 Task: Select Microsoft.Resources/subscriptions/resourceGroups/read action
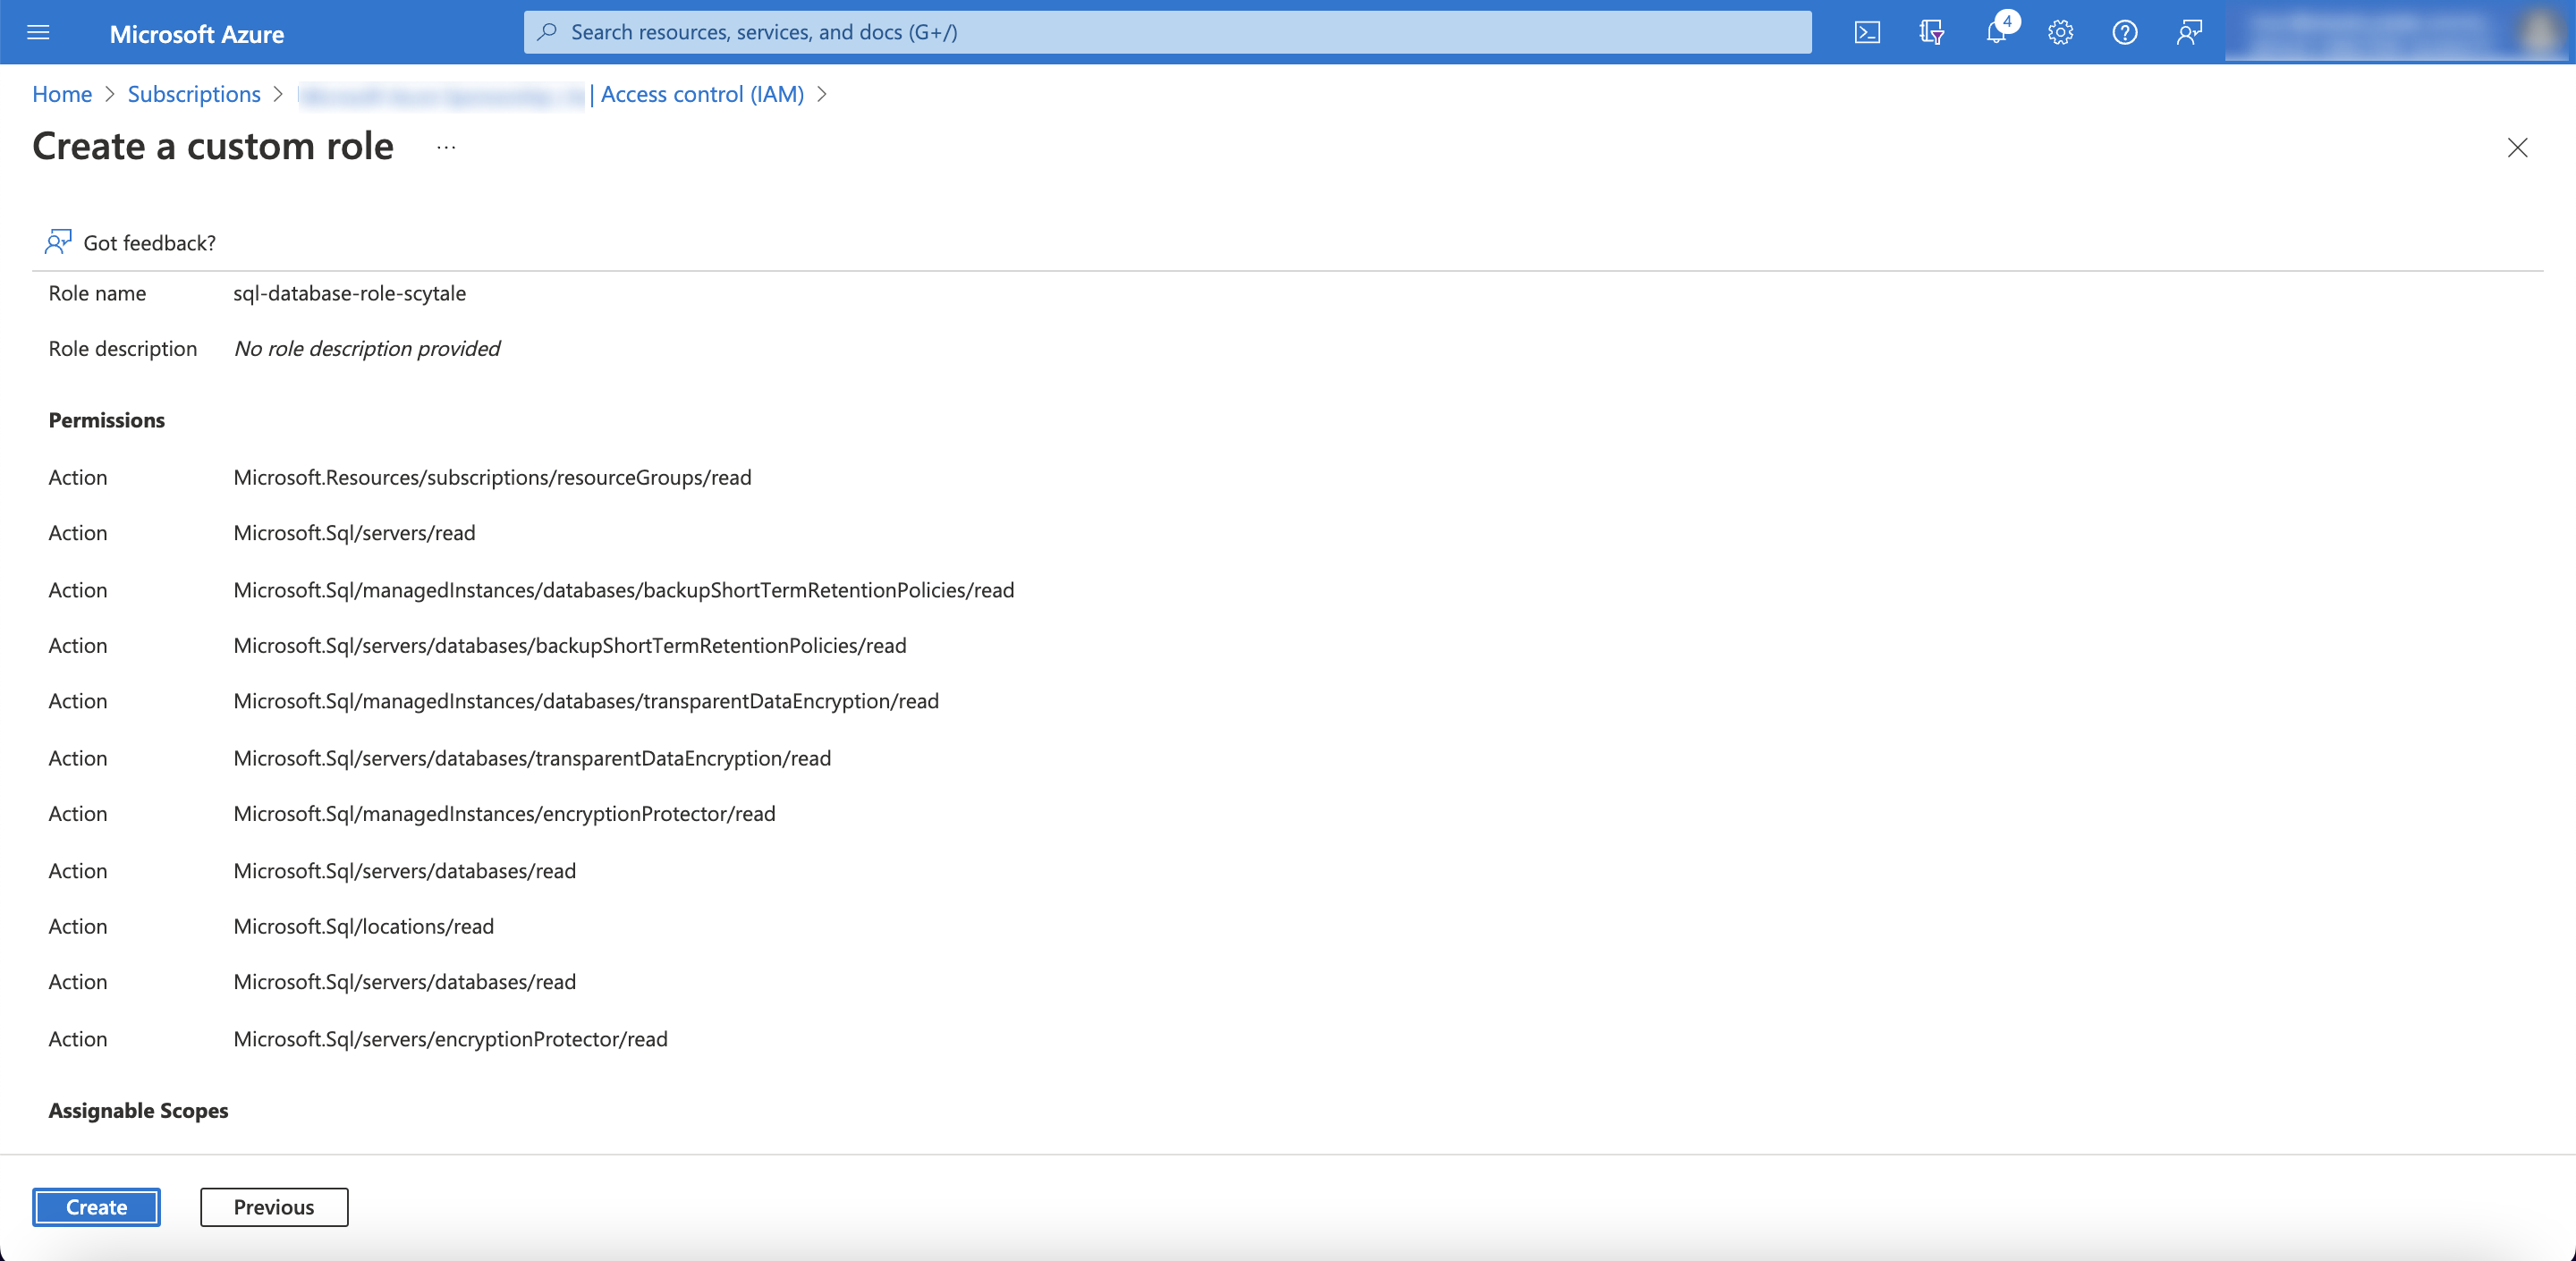[x=492, y=477]
